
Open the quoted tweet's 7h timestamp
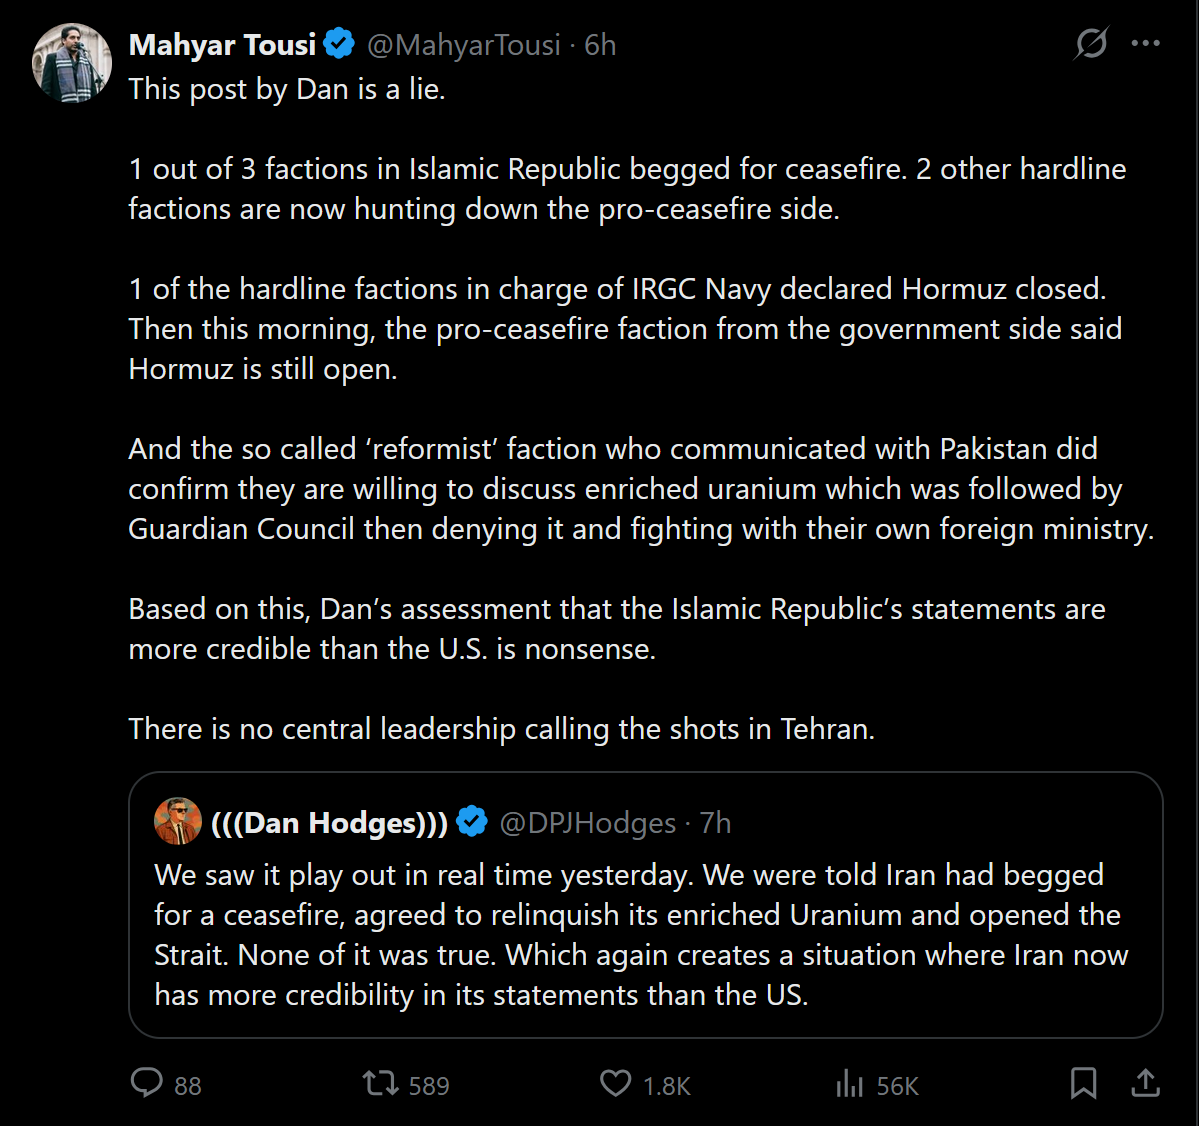point(716,823)
